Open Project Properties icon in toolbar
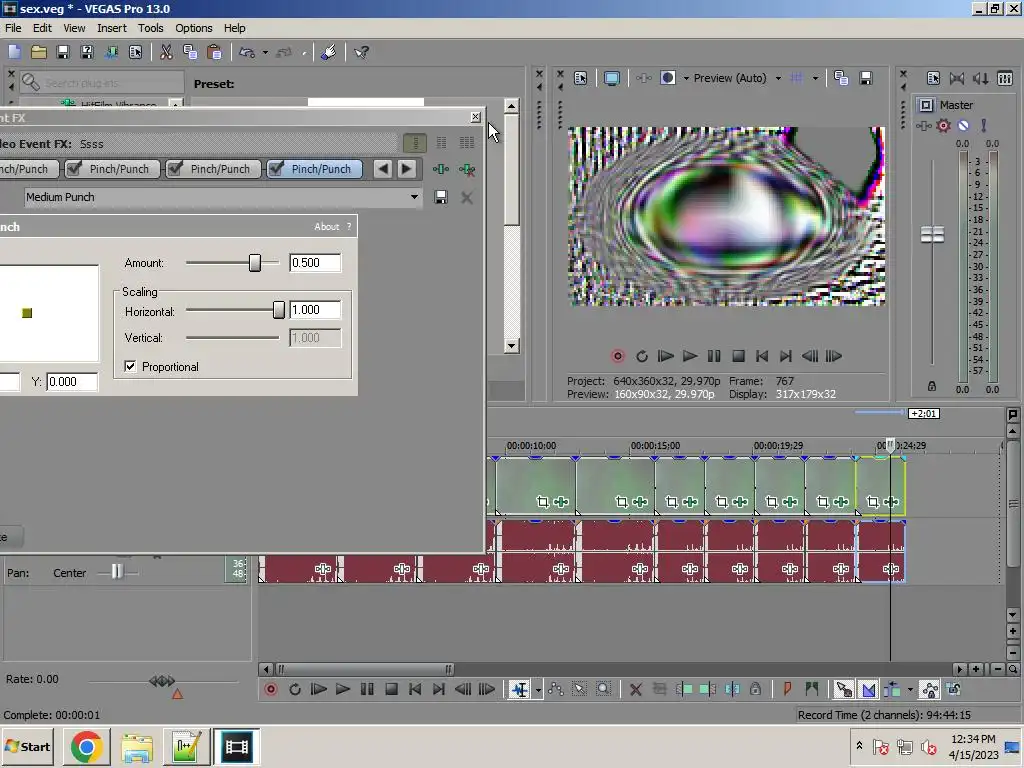Image resolution: width=1024 pixels, height=768 pixels. [x=135, y=52]
